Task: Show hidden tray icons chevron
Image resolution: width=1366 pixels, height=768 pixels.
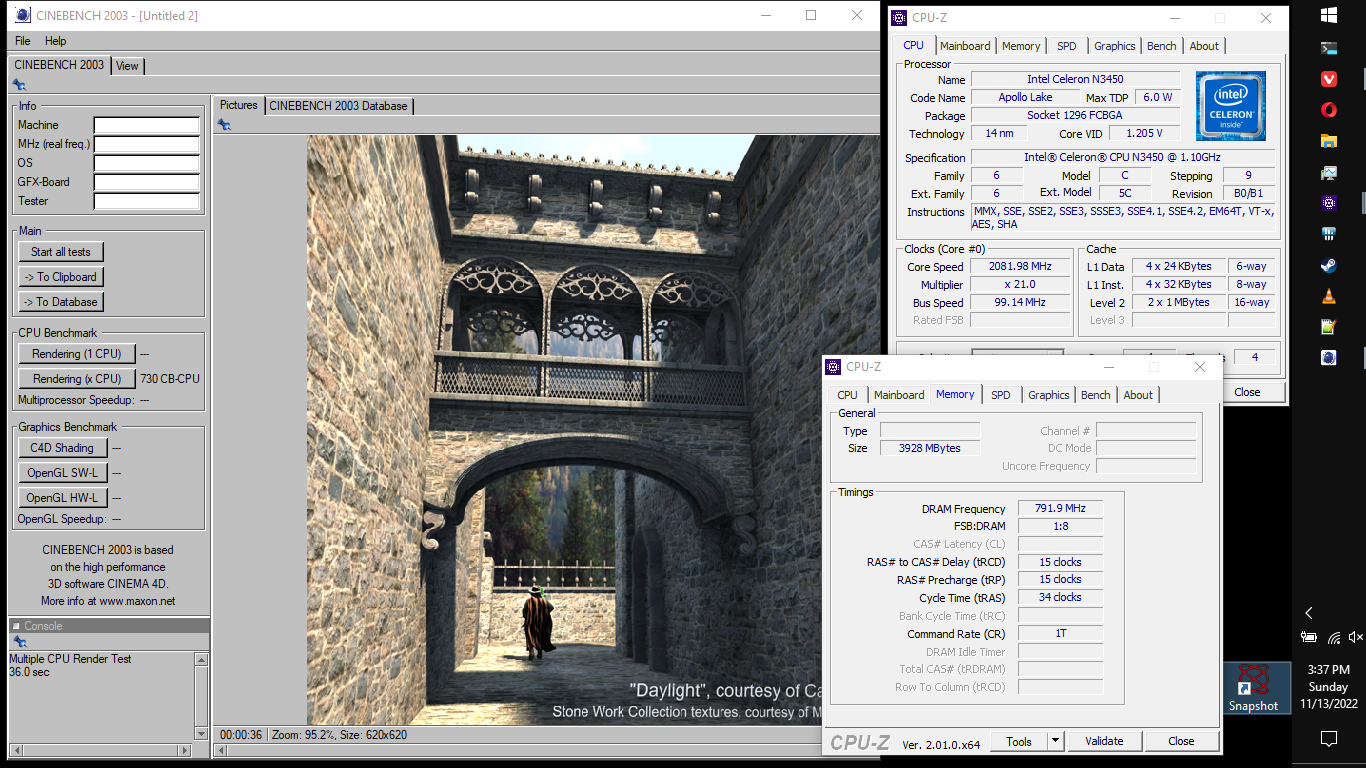Action: point(1309,613)
